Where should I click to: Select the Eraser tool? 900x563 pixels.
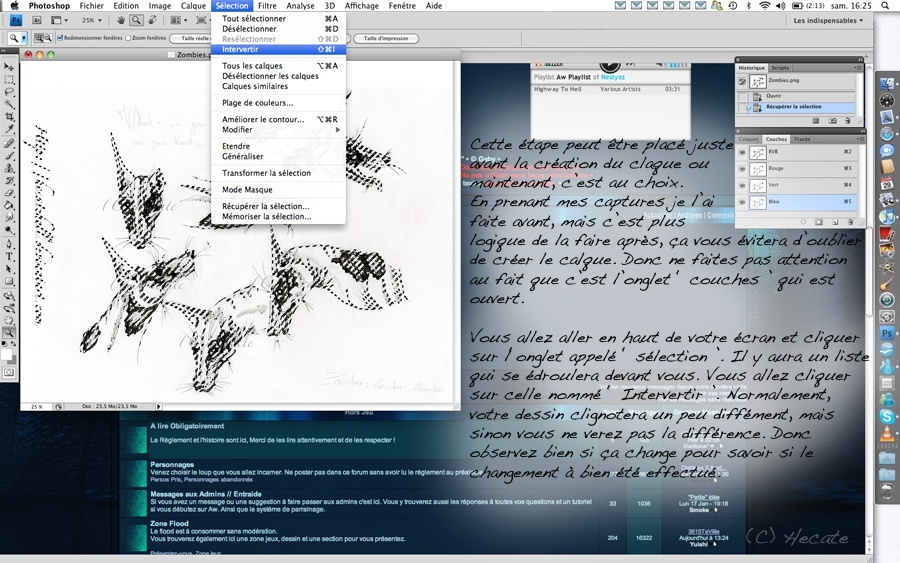[x=9, y=193]
